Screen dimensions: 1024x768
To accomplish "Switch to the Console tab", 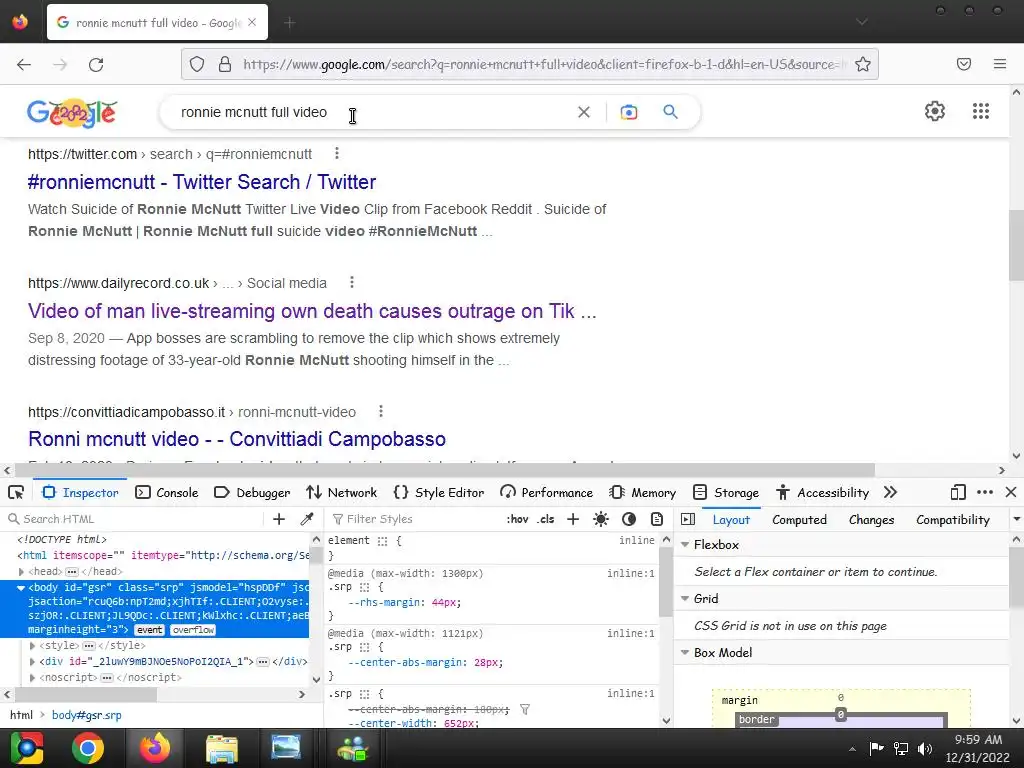I will coord(167,492).
